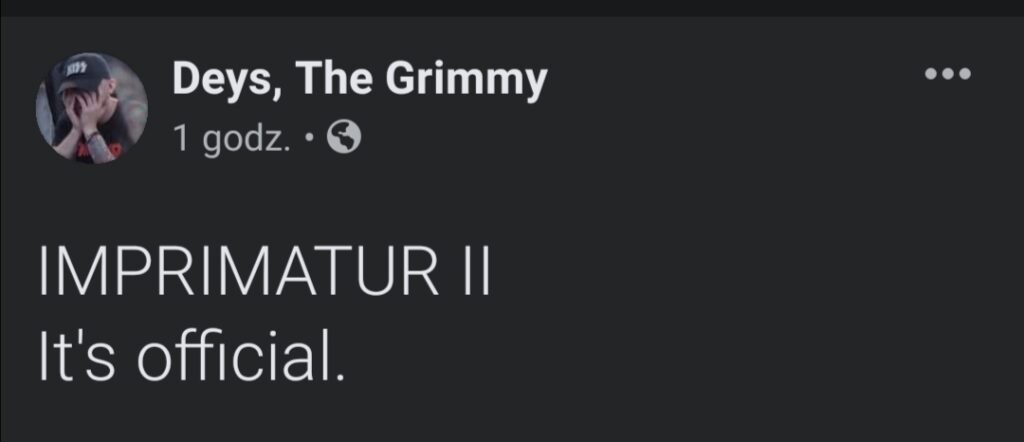Click the word "IMPRIMATUR" in the post
The image size is (1024, 442).
224,274
